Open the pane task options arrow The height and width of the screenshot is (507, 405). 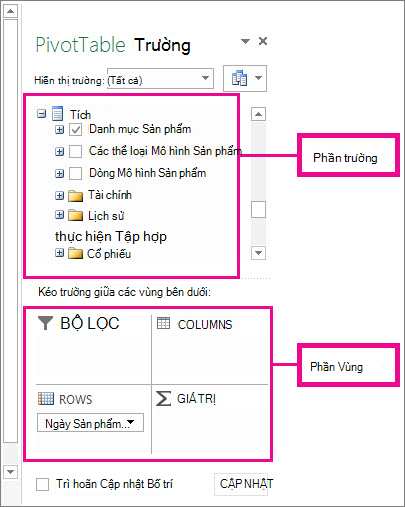[x=245, y=41]
